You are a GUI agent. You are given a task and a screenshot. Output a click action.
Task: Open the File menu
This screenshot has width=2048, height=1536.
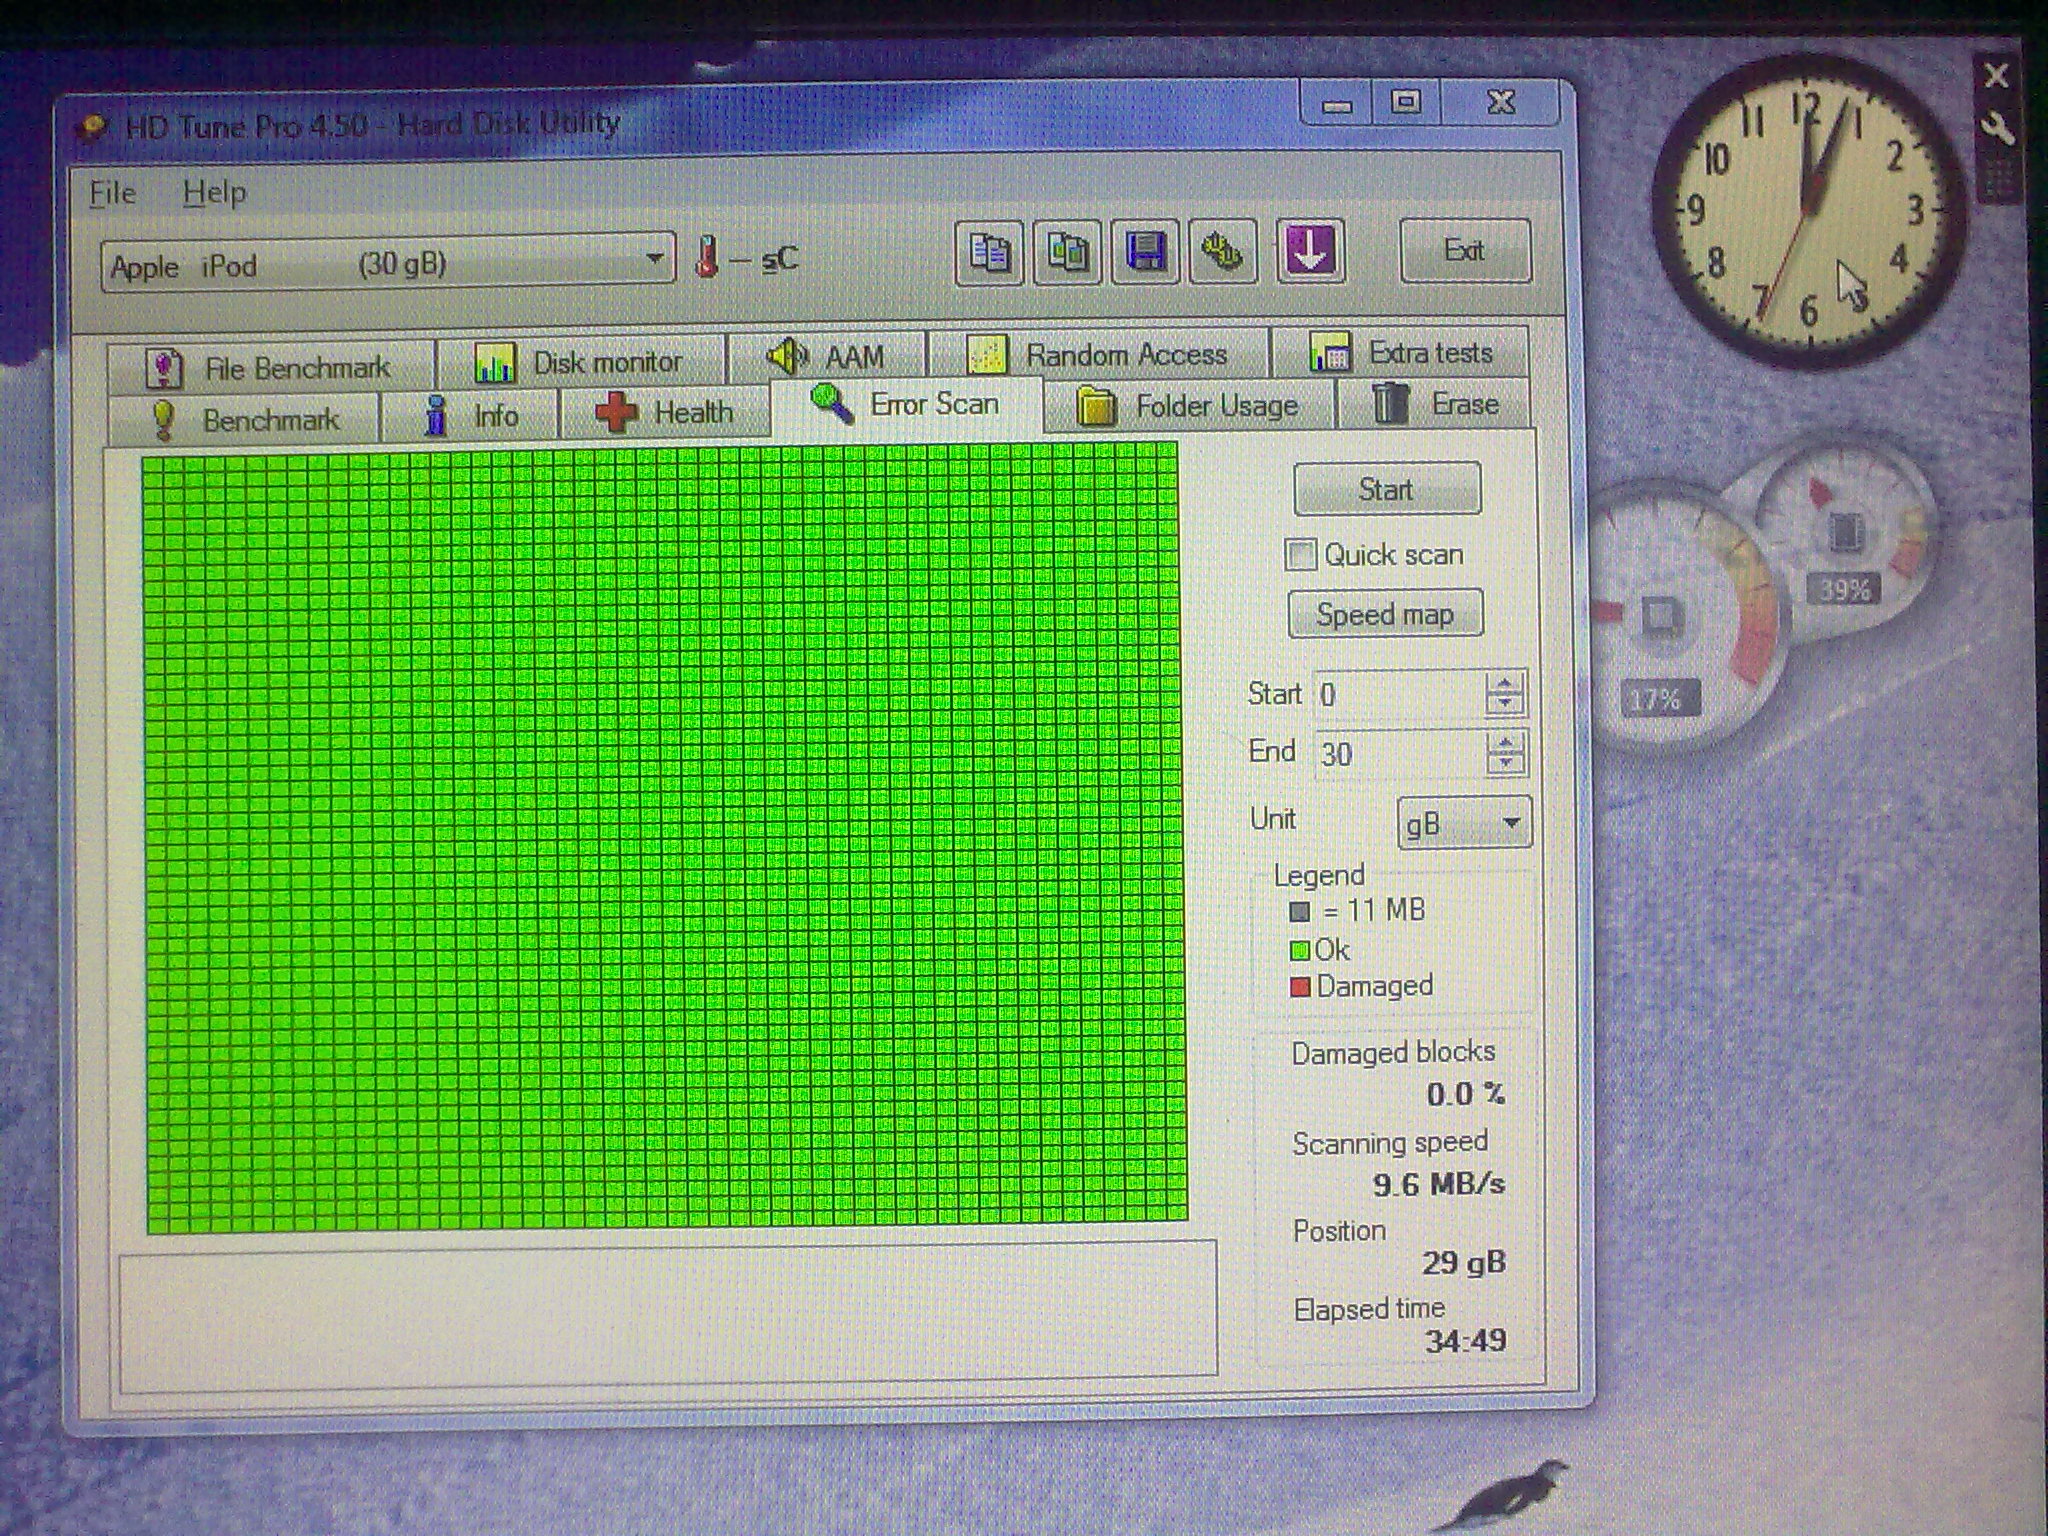tap(112, 192)
